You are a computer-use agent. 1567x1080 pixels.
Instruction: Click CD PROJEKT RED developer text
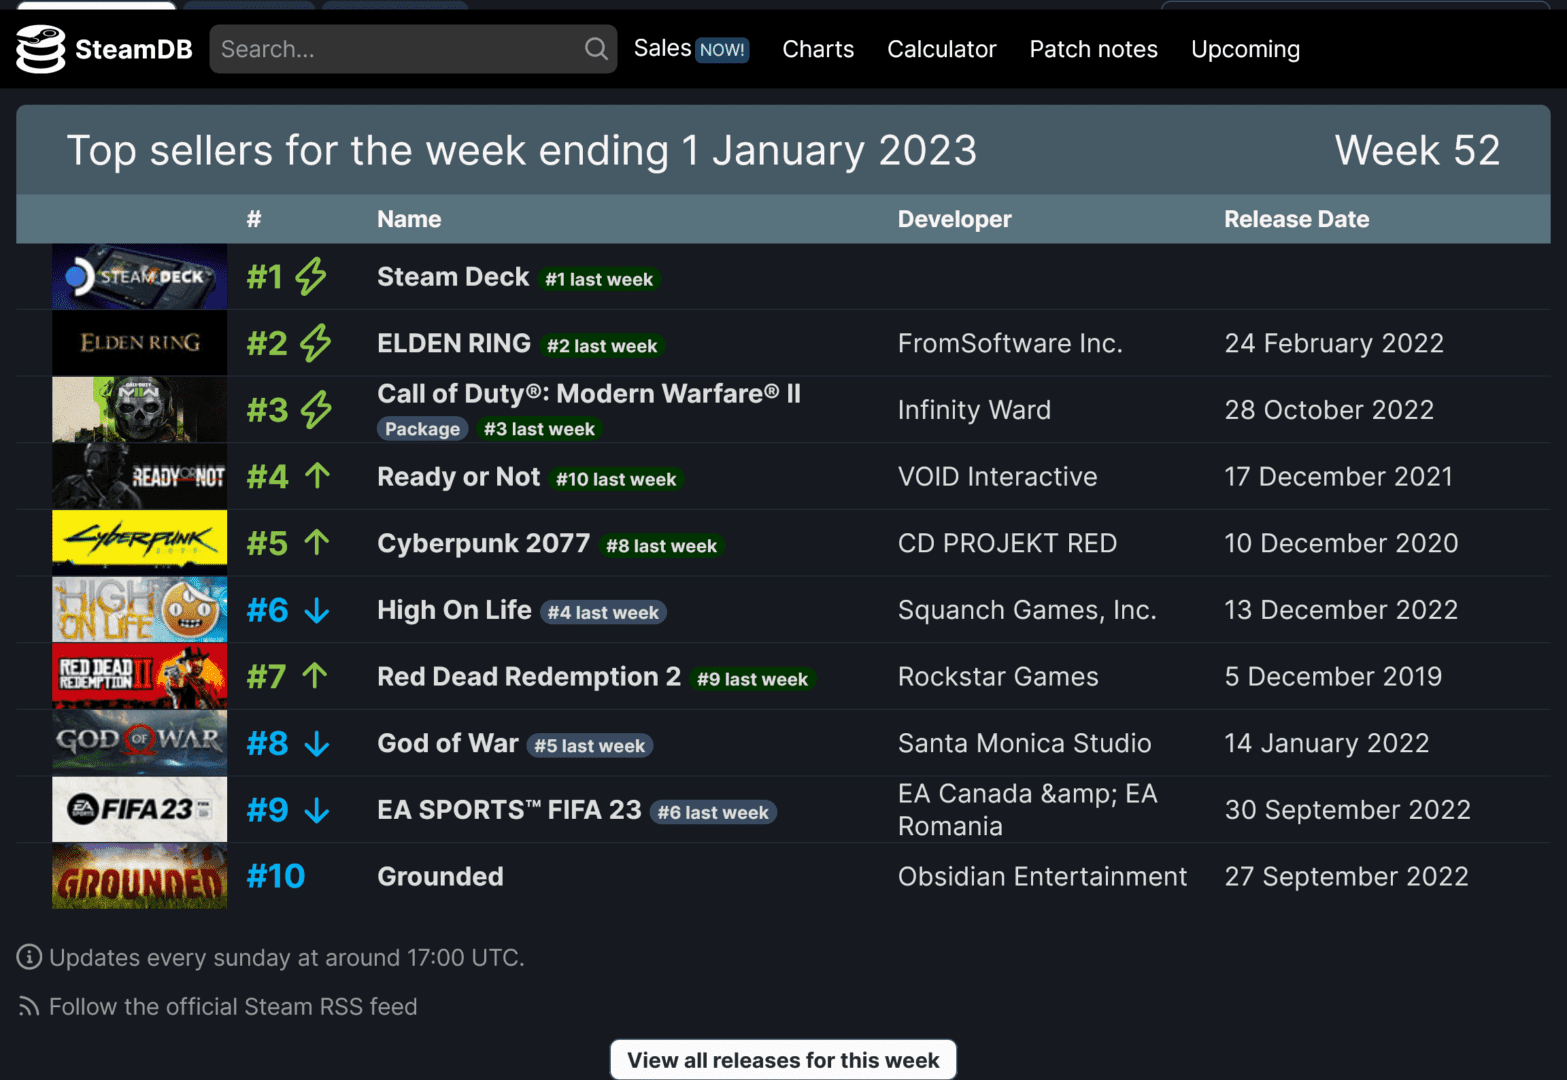[x=1007, y=543]
